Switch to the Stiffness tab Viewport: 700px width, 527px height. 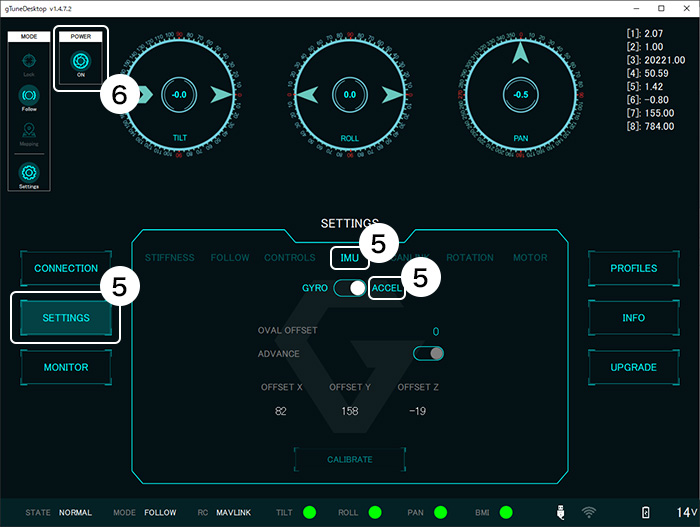click(170, 258)
